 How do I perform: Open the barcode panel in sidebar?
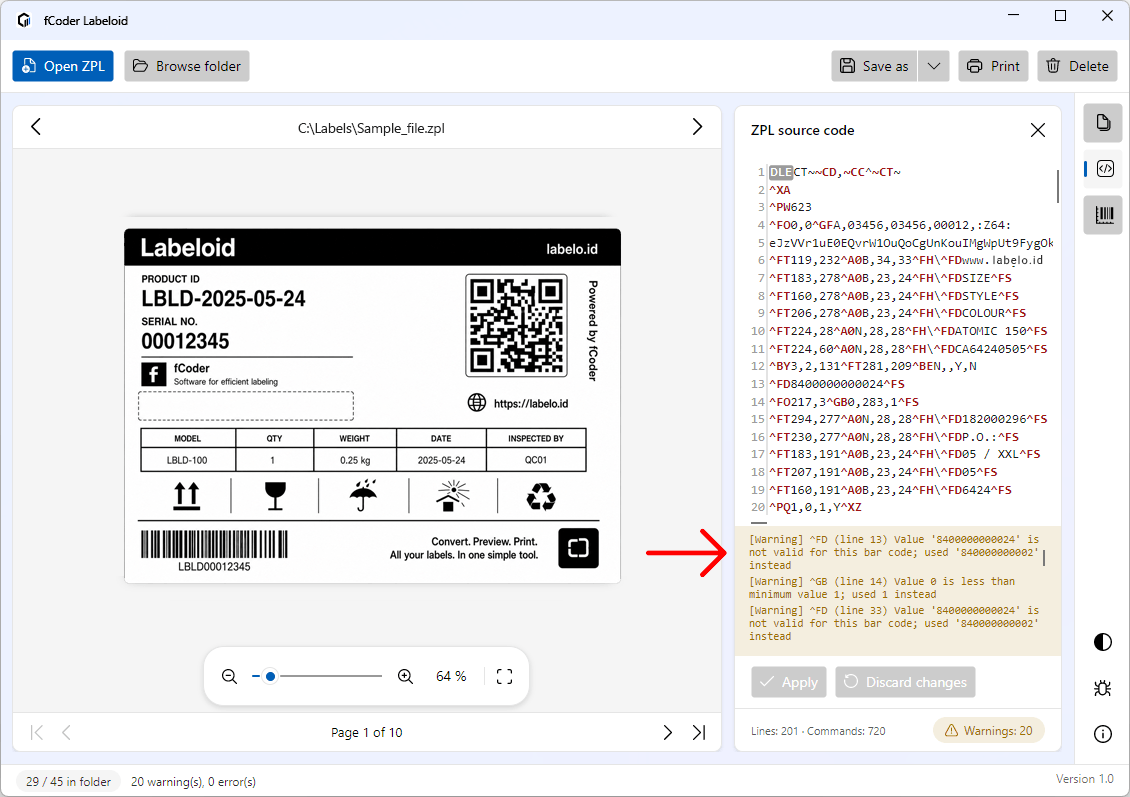pos(1103,215)
